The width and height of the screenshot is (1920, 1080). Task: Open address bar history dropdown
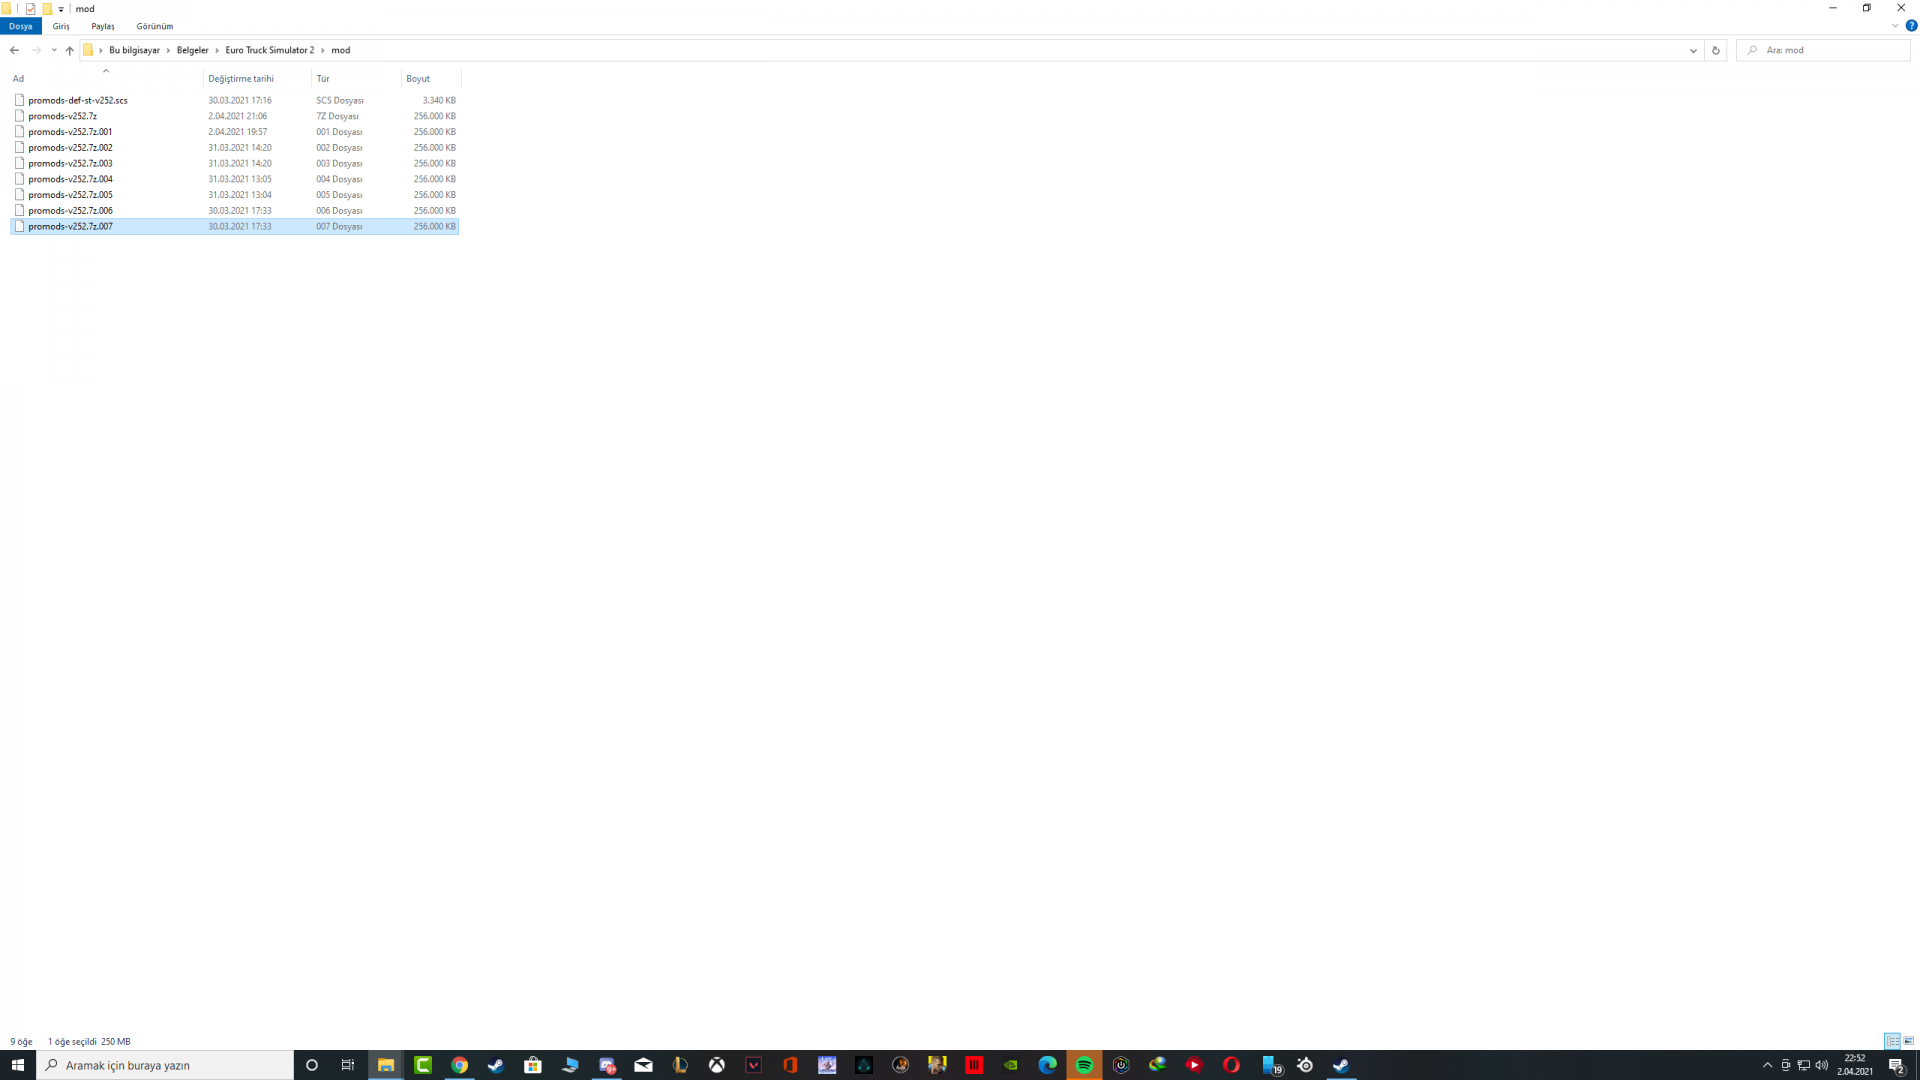1693,50
